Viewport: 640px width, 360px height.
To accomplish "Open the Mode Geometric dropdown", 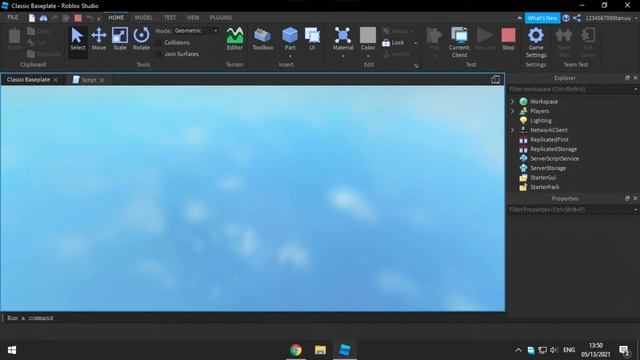I will (196, 31).
